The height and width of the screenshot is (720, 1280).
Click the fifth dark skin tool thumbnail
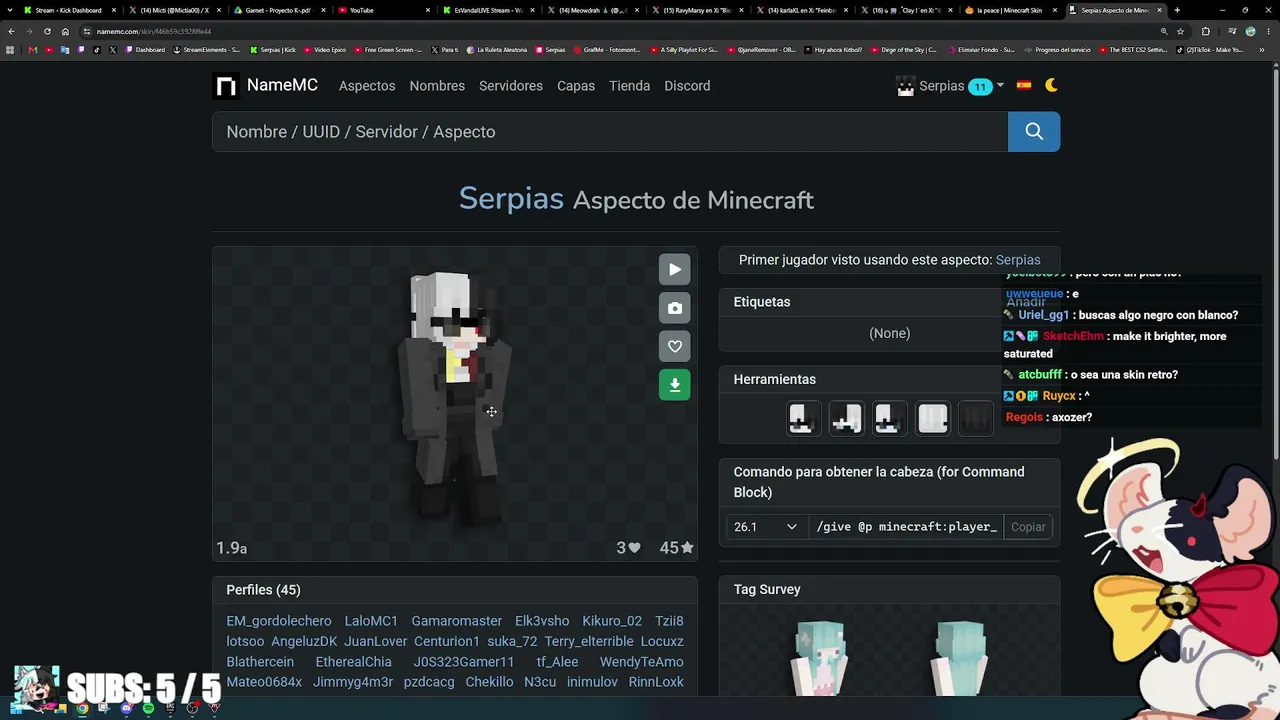click(976, 418)
